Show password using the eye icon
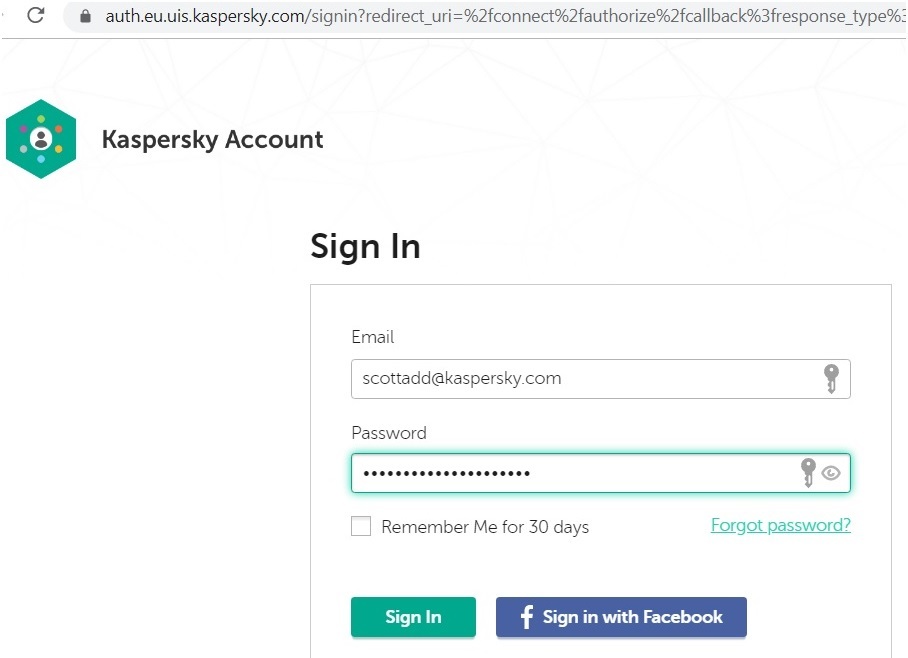The image size is (908, 658). [831, 473]
